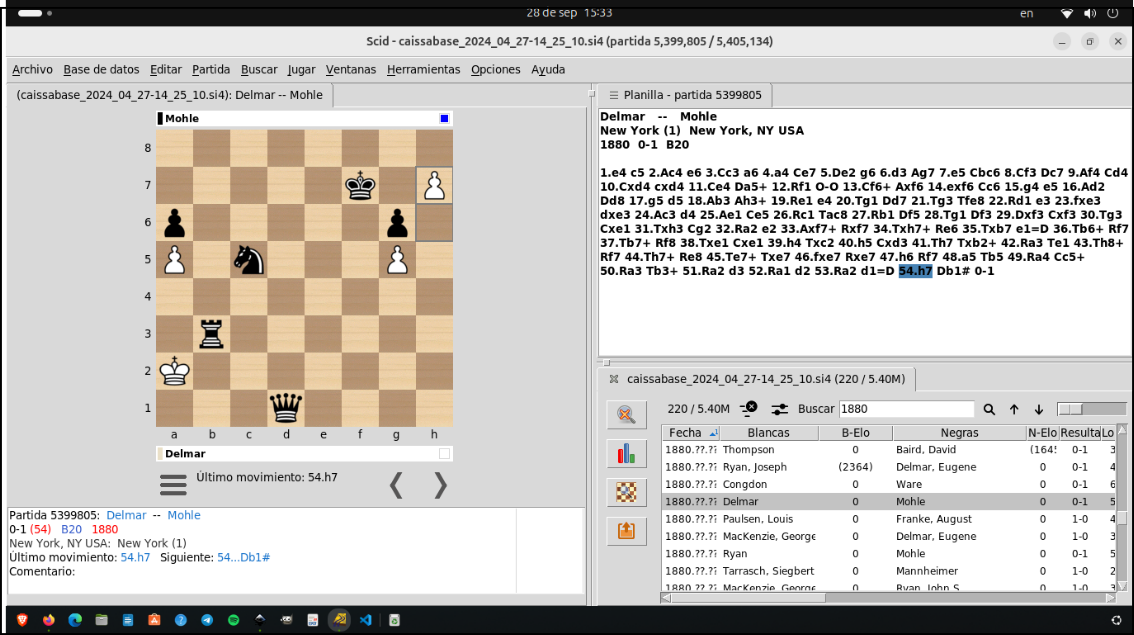Click the game list slider next to Buscar

pos(1090,409)
